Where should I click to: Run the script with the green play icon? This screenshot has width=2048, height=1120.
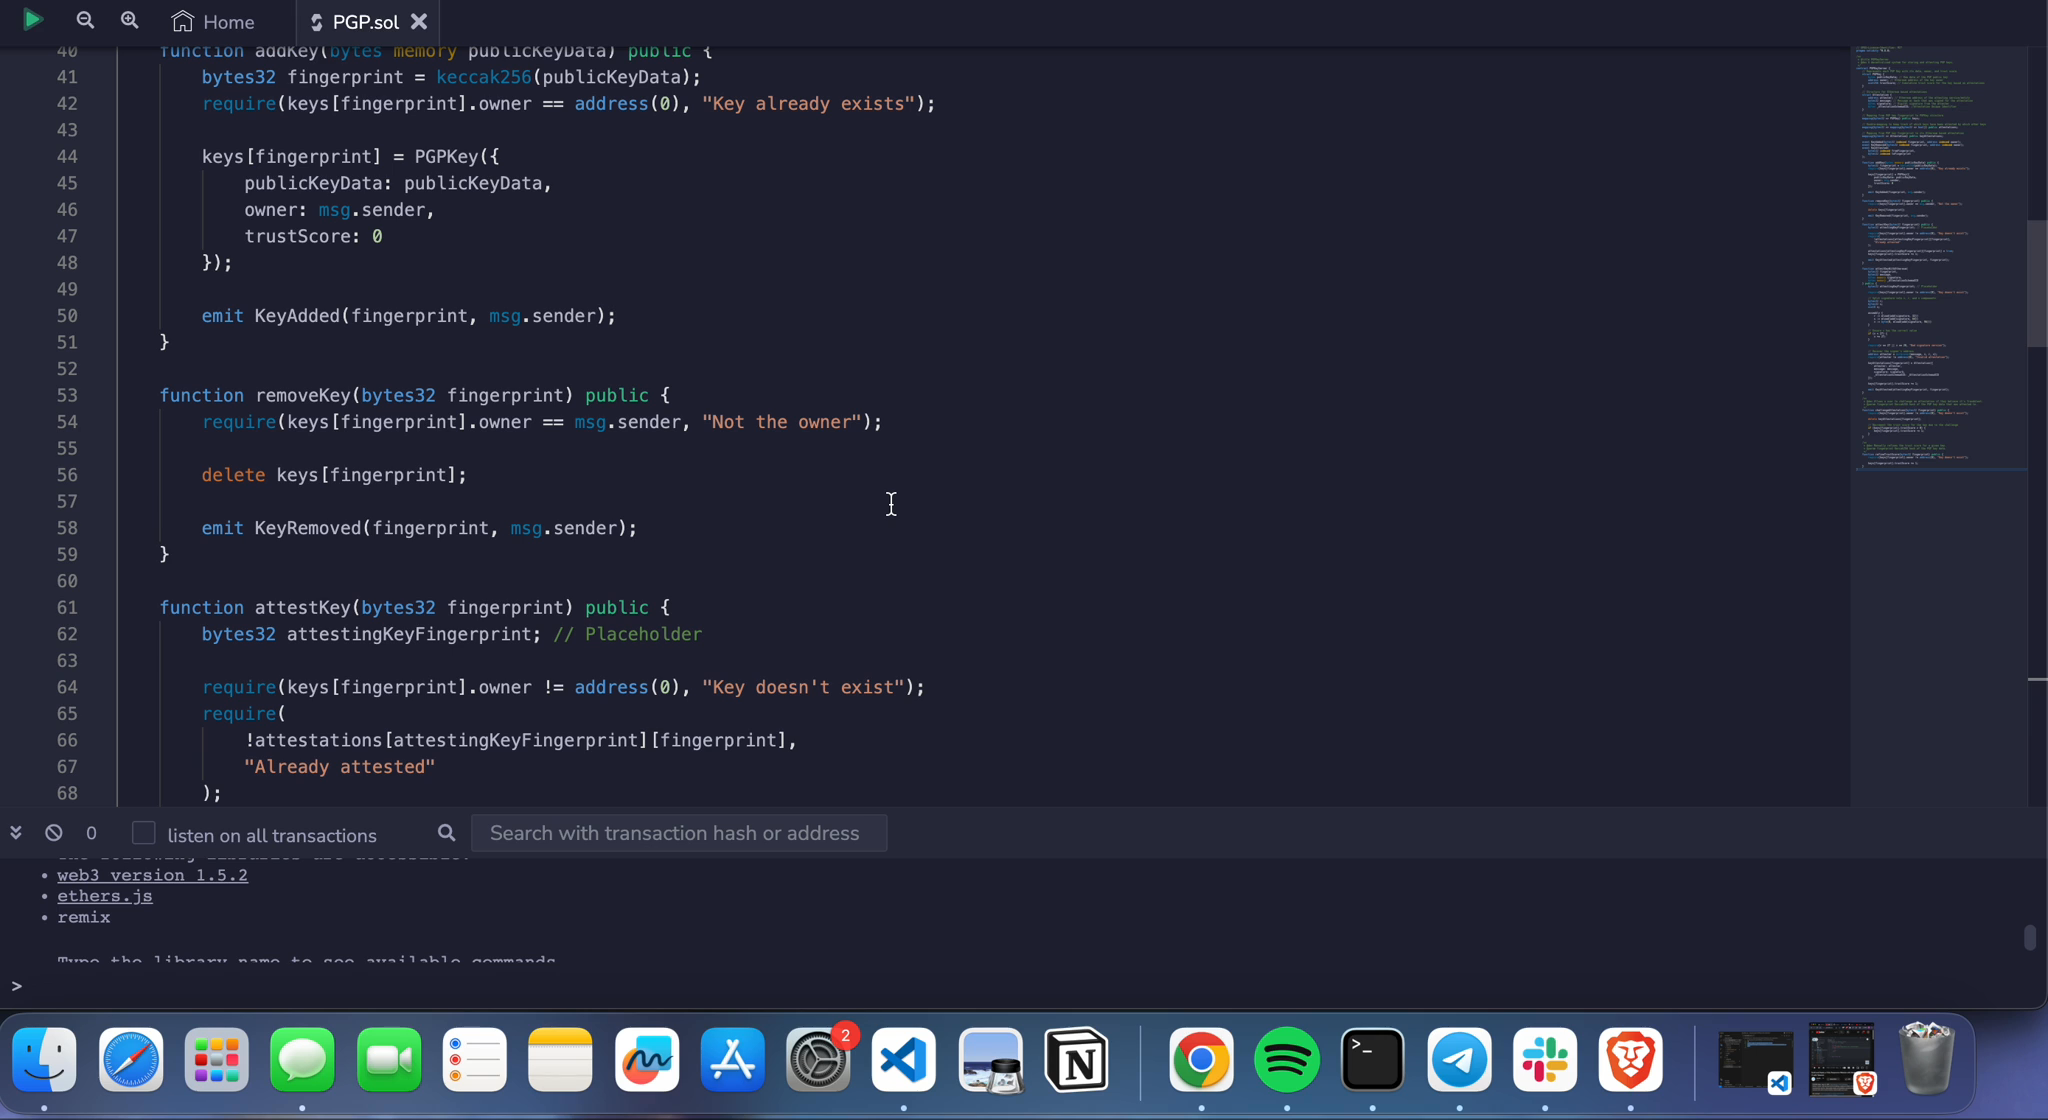33,19
